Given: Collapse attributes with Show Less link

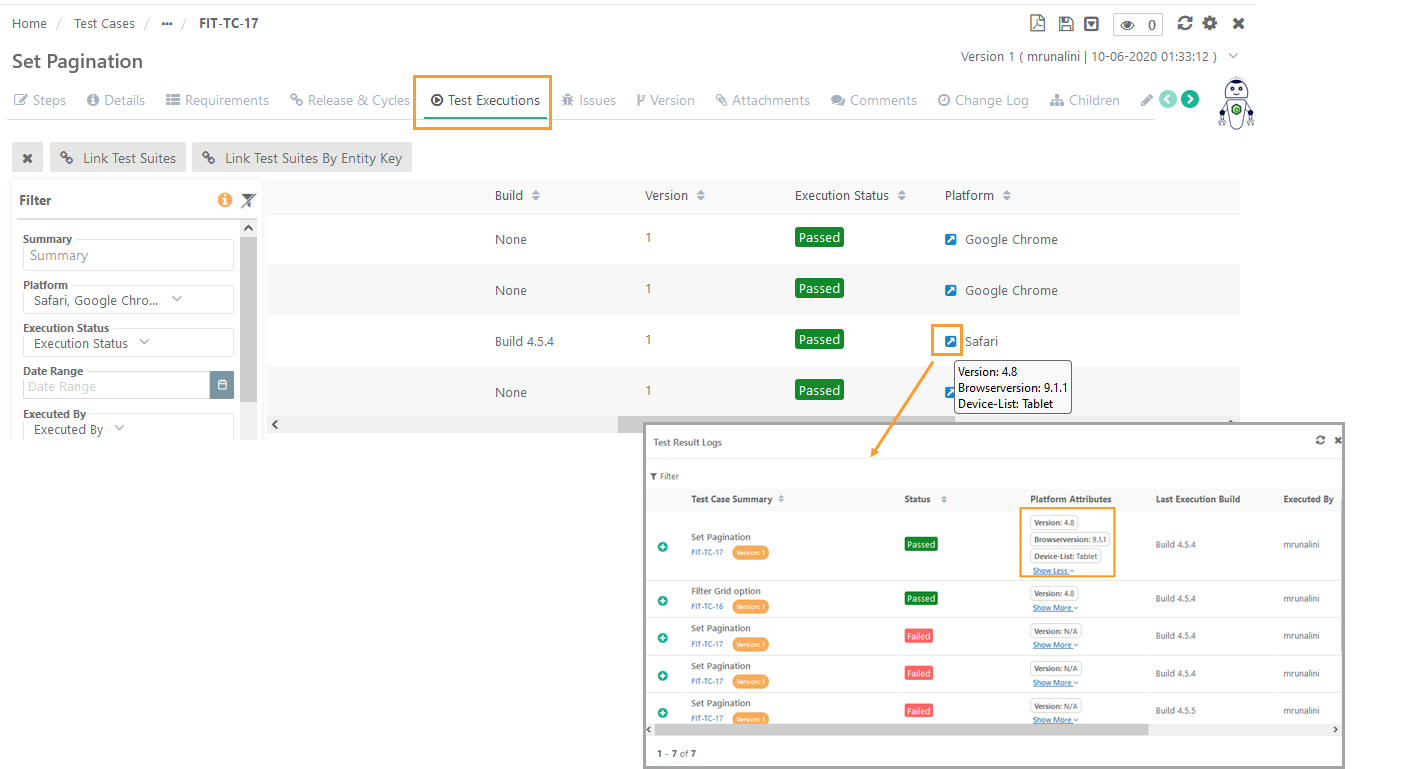Looking at the screenshot, I should click(1053, 571).
